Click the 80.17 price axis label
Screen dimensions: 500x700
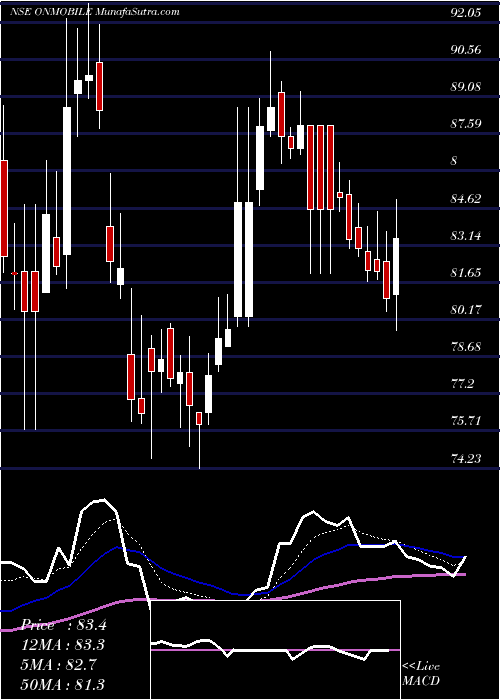click(x=466, y=309)
